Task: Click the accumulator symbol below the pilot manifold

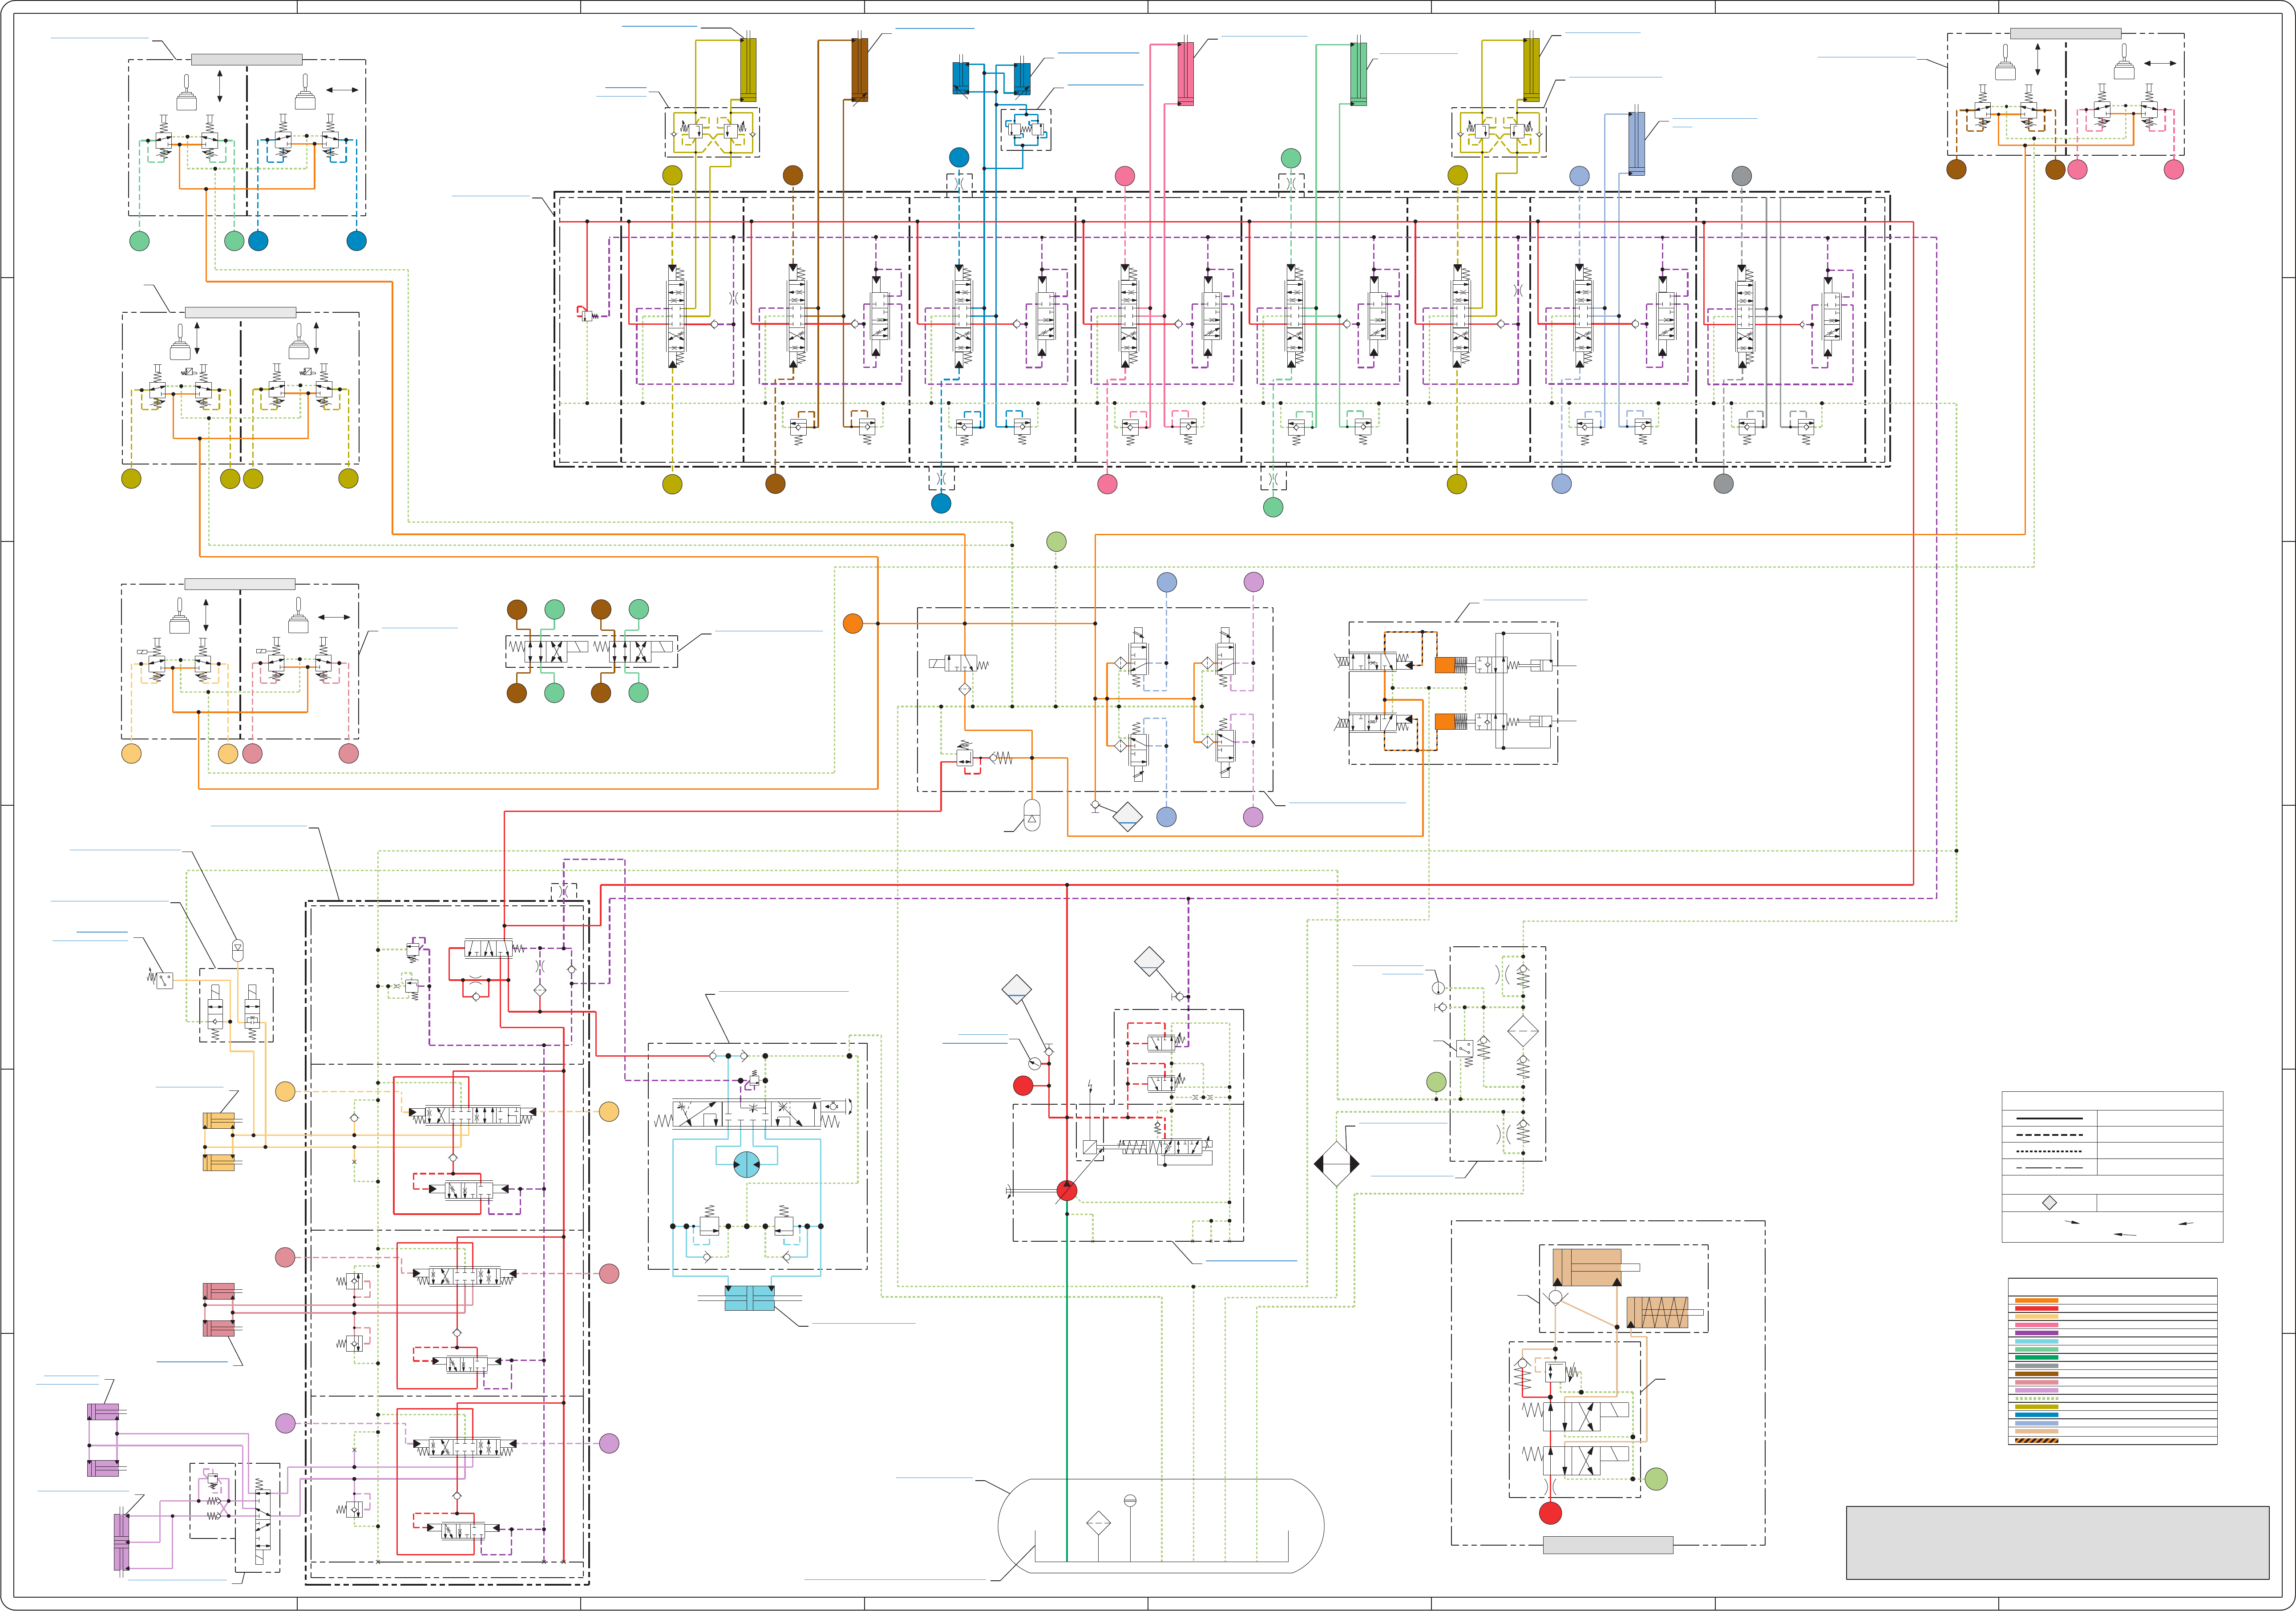Action: click(1032, 816)
